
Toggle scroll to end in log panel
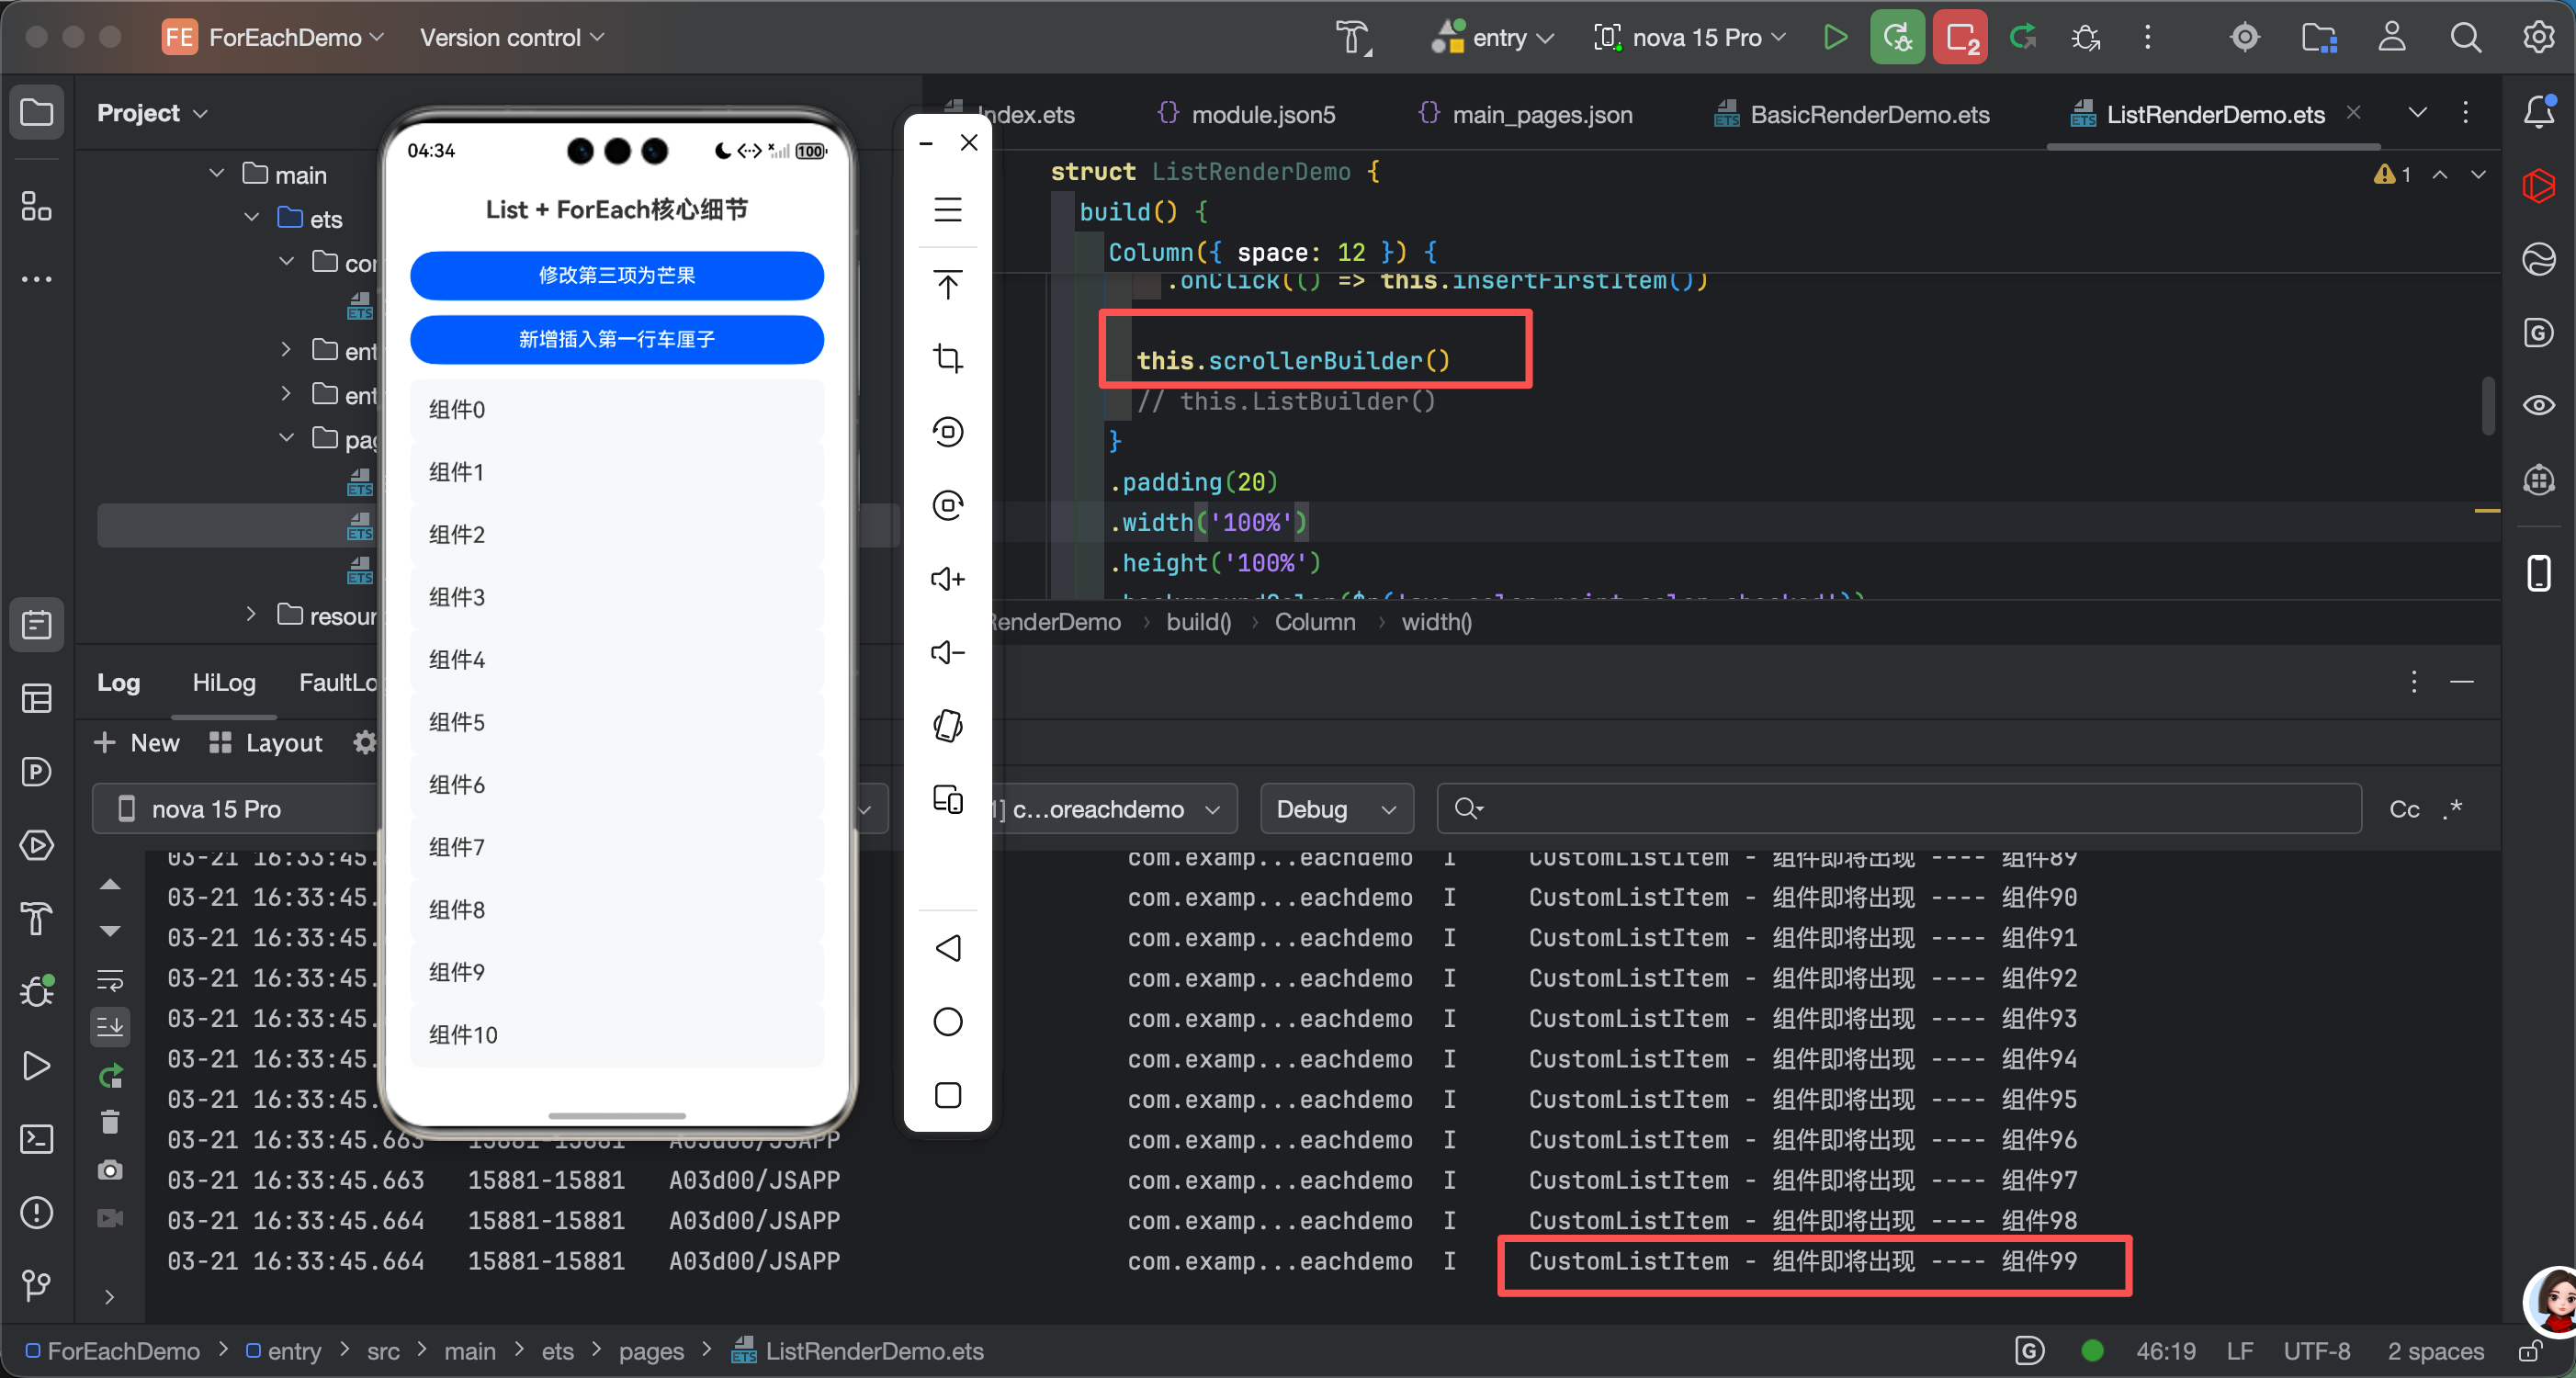tap(110, 1026)
